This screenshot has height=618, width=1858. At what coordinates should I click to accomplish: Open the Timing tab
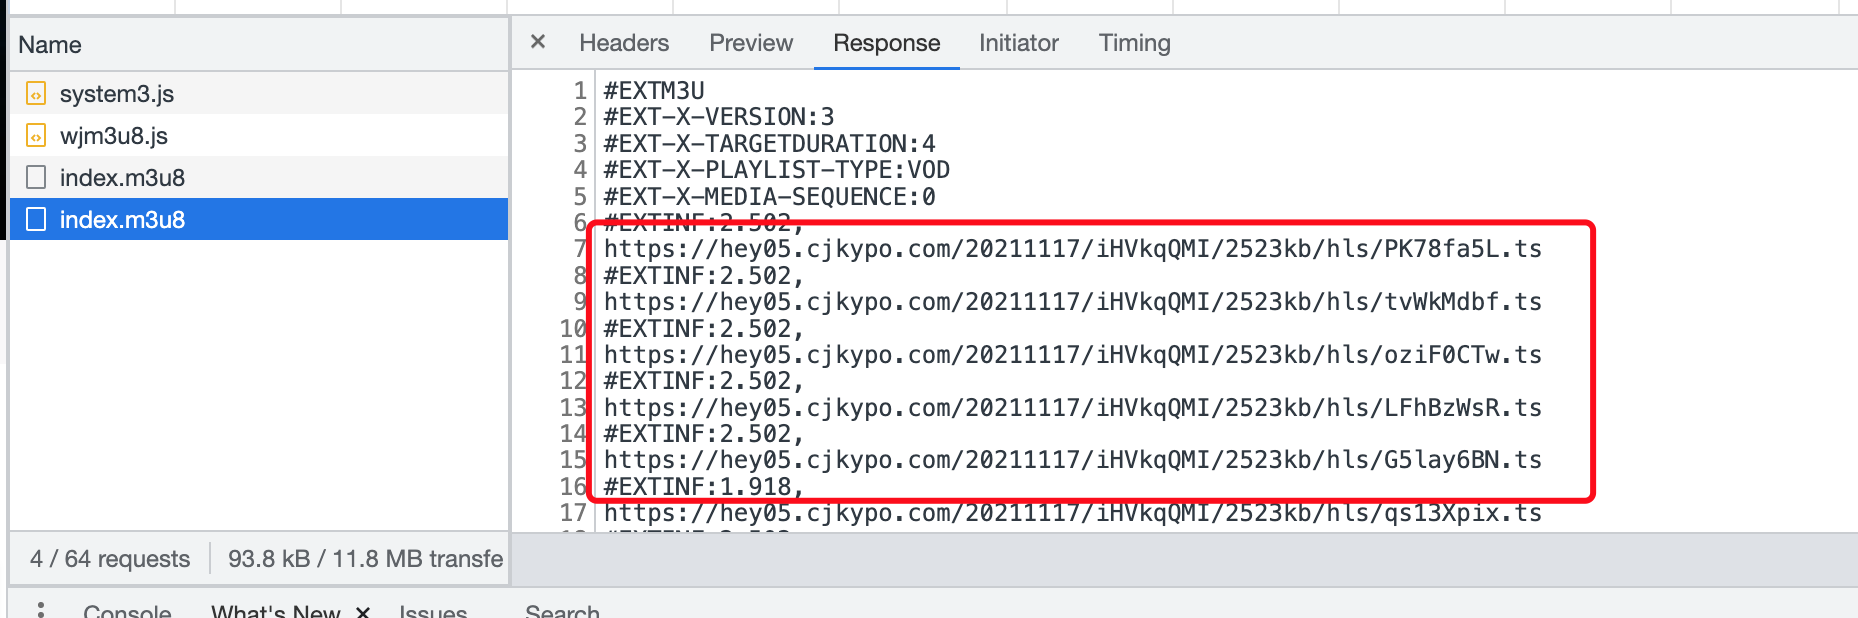coord(1135,43)
